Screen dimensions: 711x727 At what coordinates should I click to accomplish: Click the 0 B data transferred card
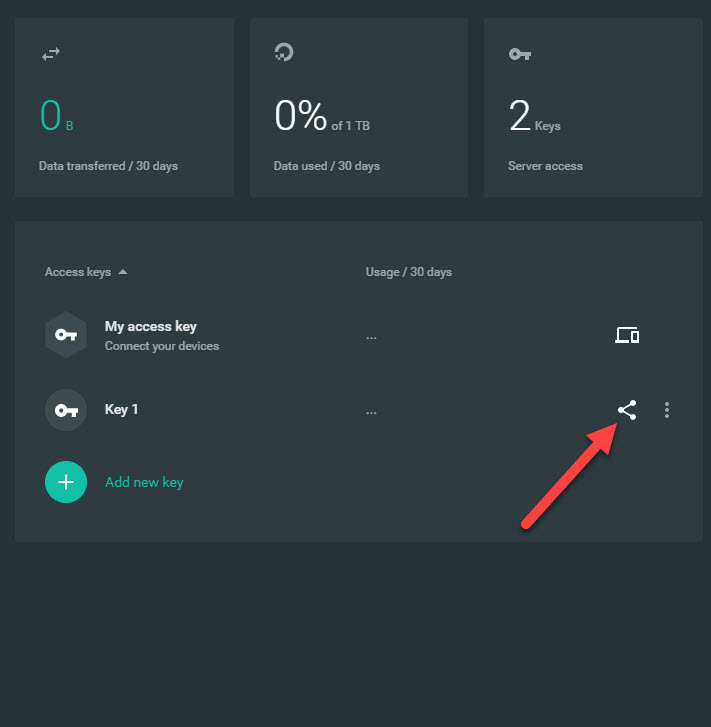124,108
